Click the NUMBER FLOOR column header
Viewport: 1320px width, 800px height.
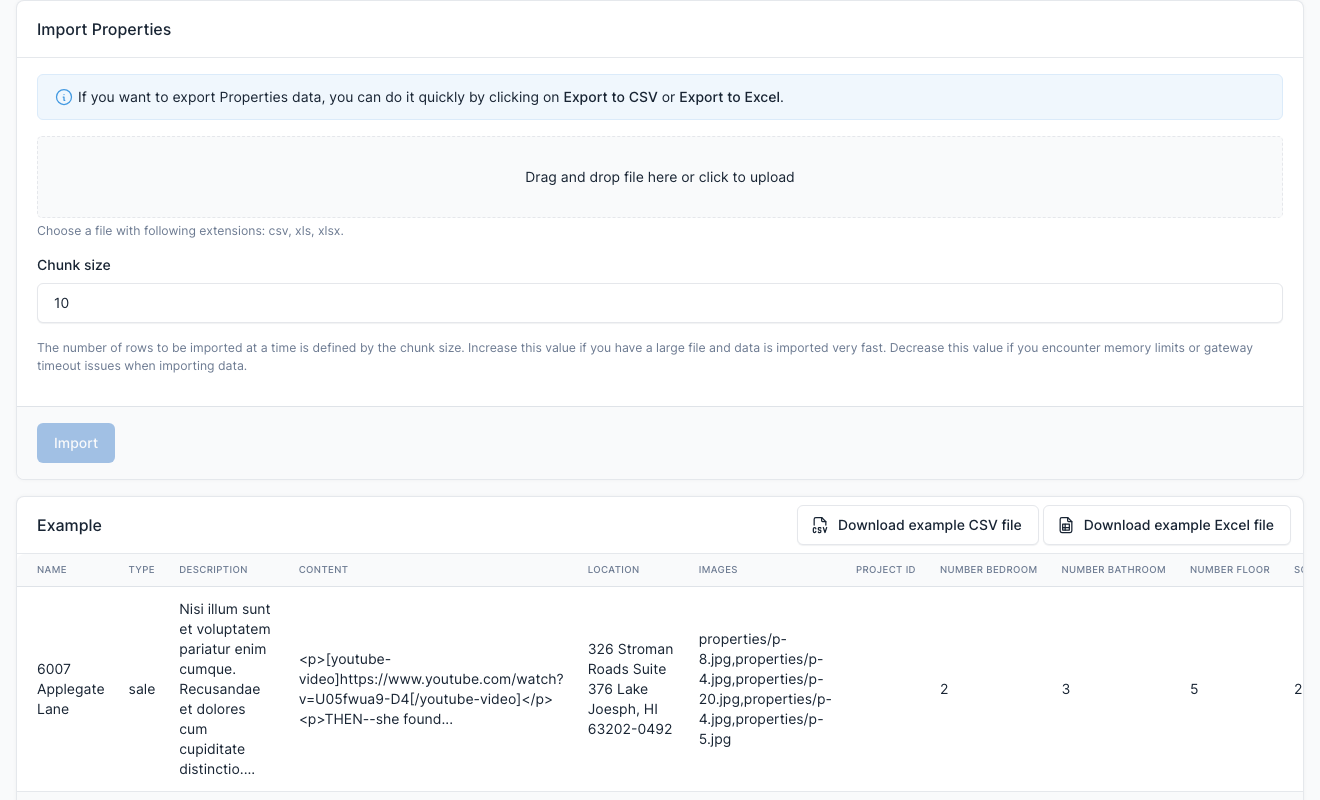coord(1230,570)
